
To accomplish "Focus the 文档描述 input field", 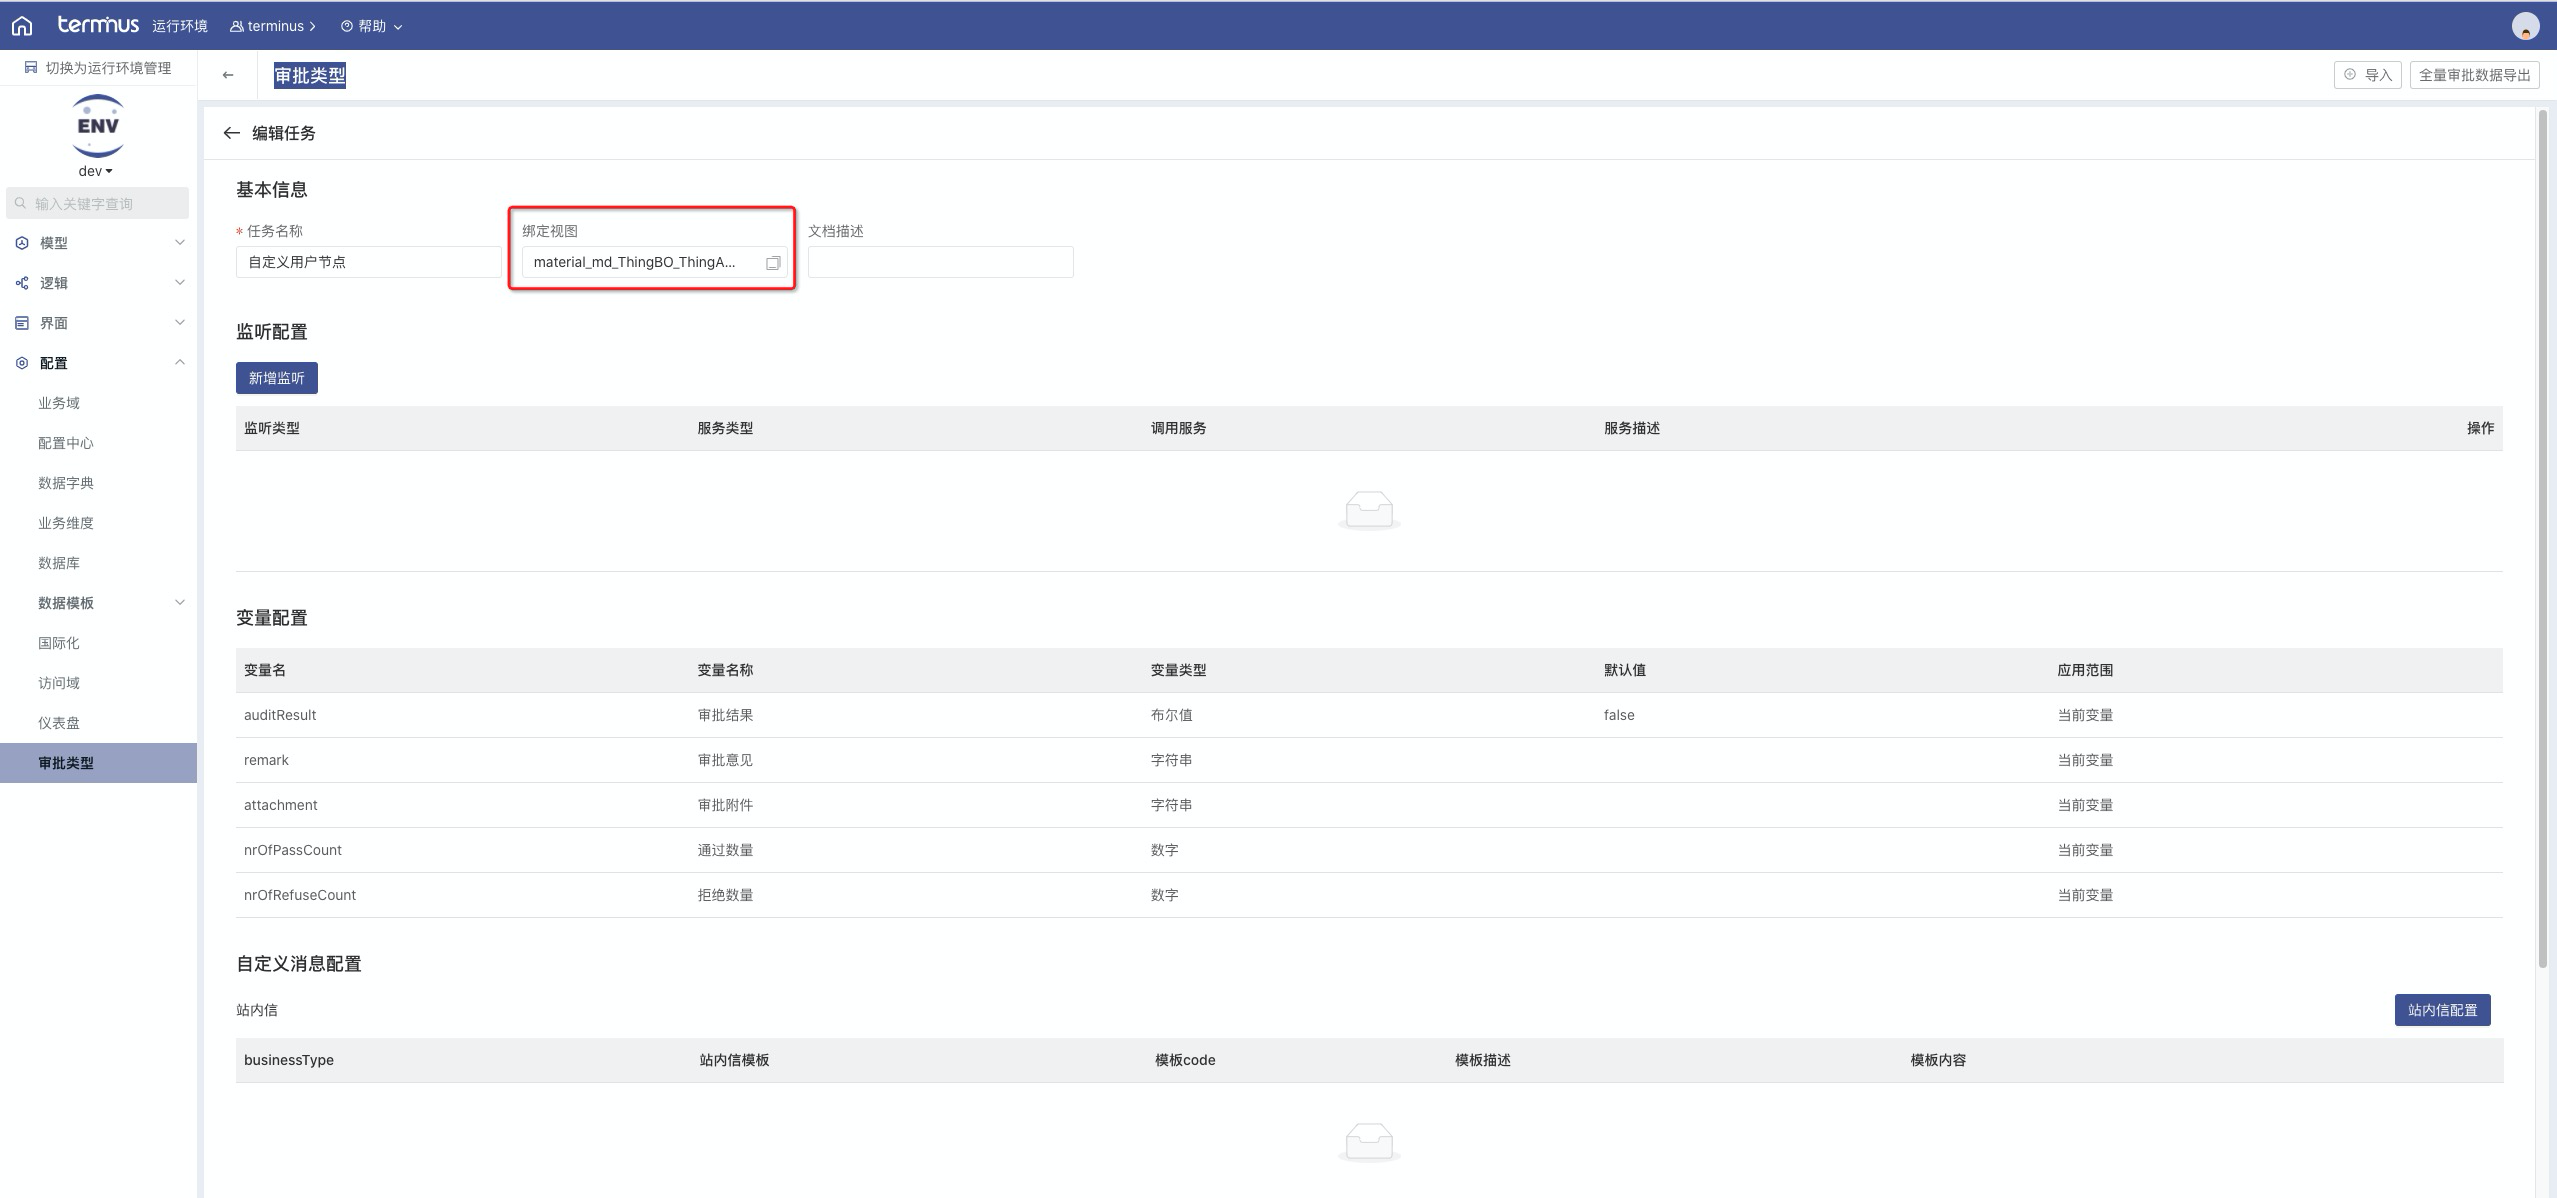I will coord(941,262).
